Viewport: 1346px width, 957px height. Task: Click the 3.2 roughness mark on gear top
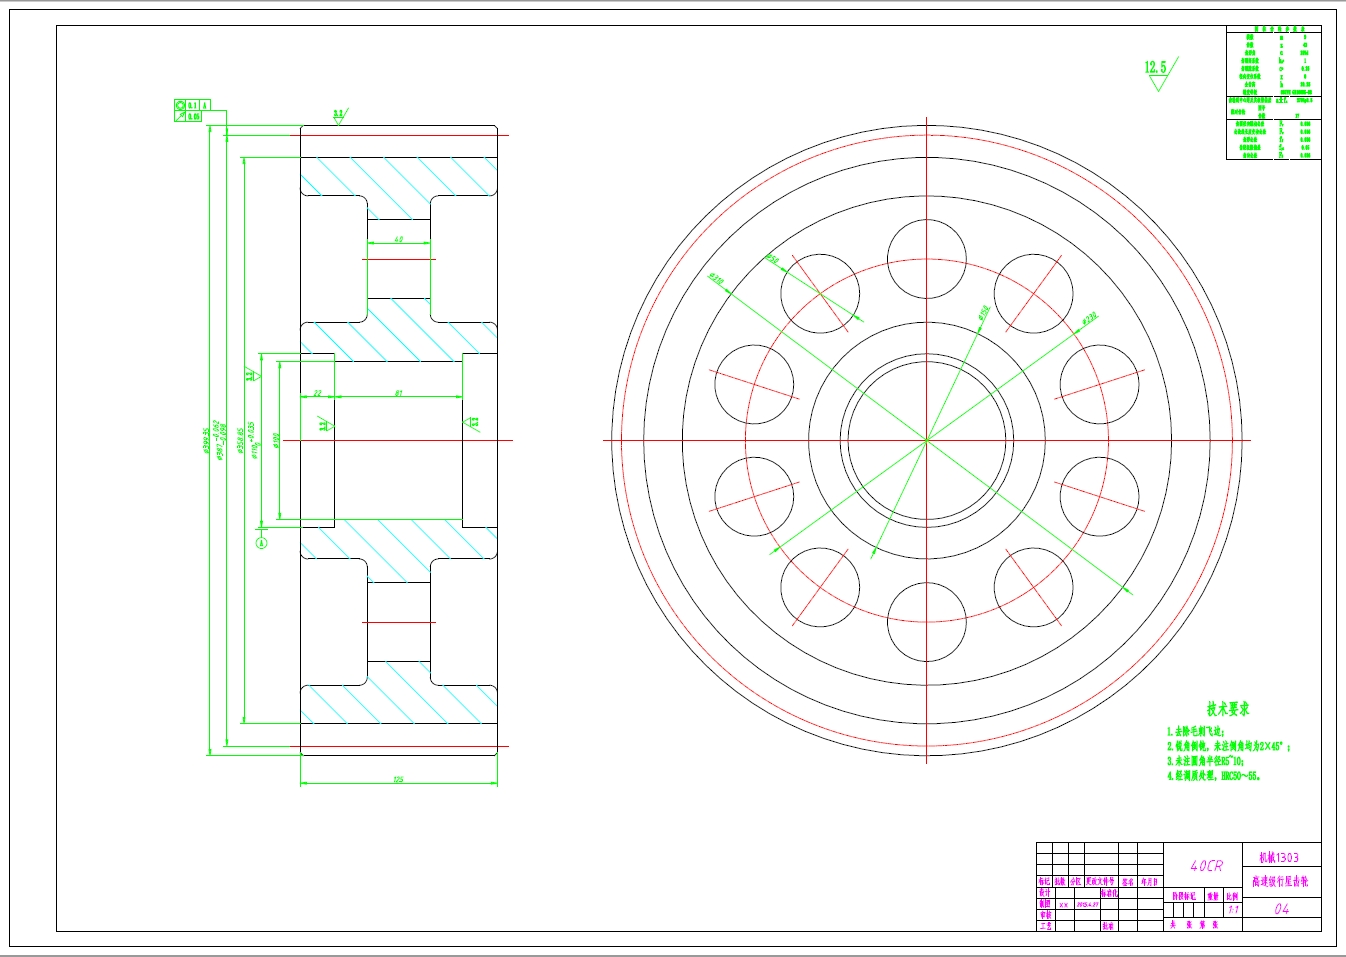pyautogui.click(x=337, y=113)
